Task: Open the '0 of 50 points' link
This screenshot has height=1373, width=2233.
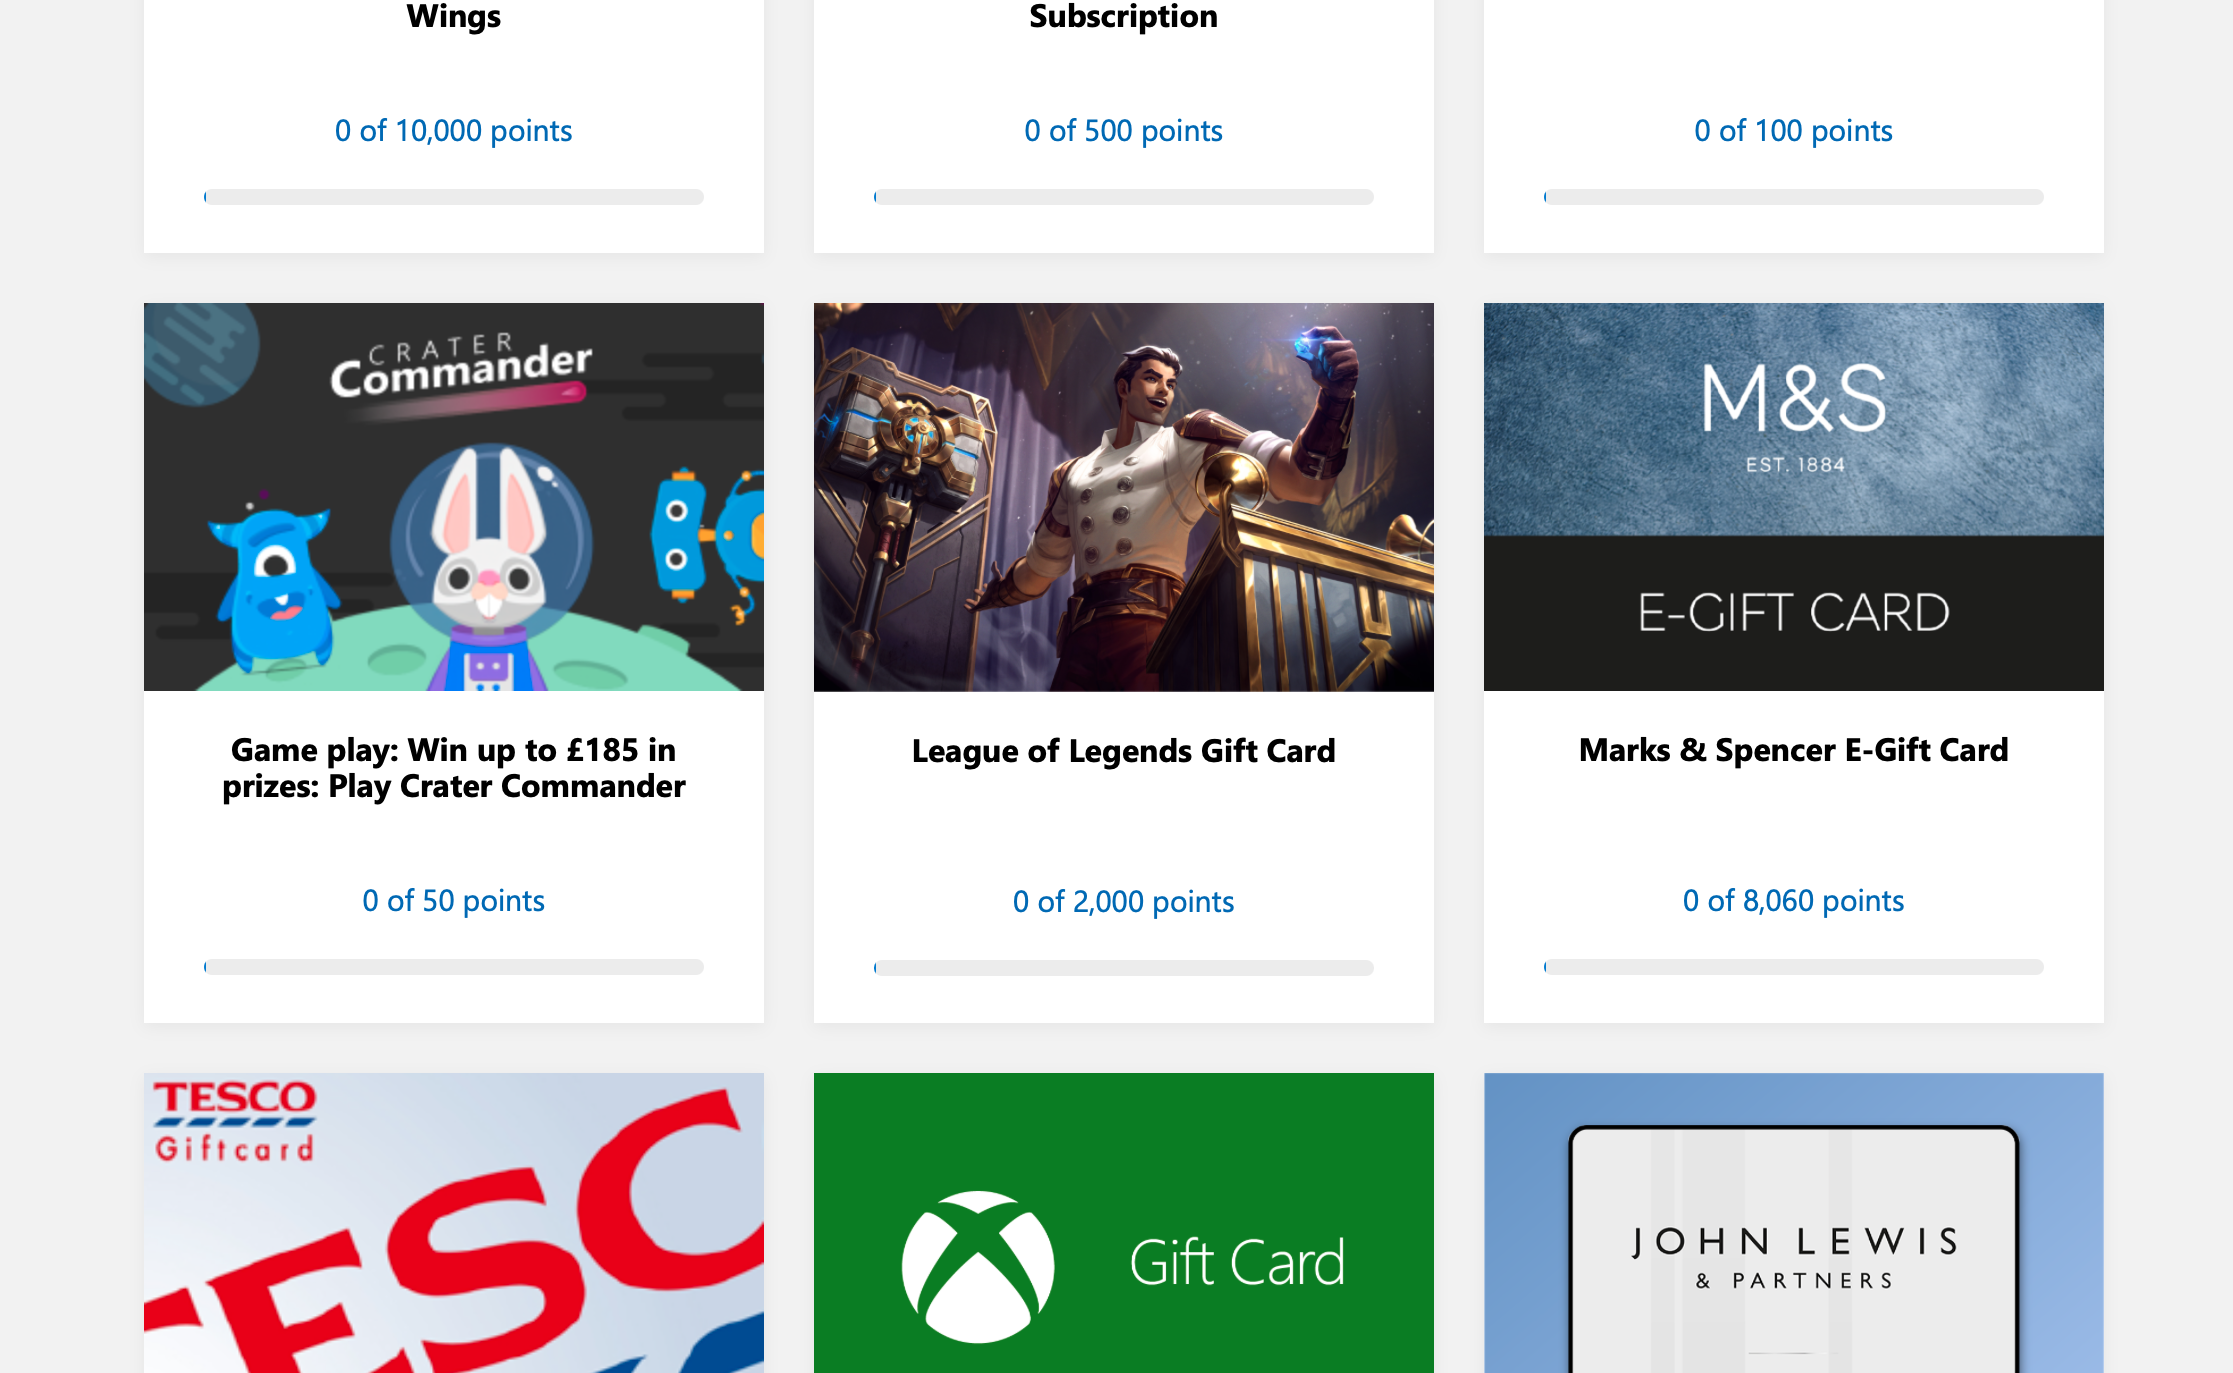Action: [x=454, y=900]
